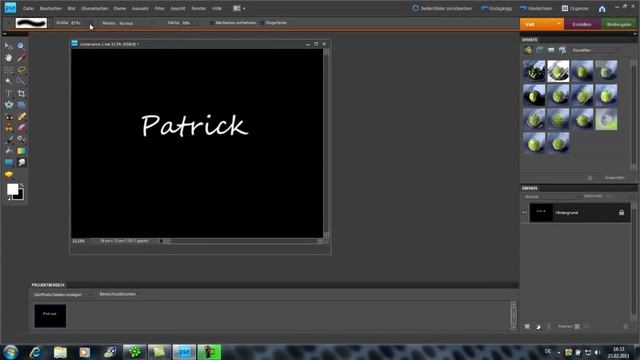Select the blue Rectangle shape tool
640x360 pixels.
tap(9, 162)
